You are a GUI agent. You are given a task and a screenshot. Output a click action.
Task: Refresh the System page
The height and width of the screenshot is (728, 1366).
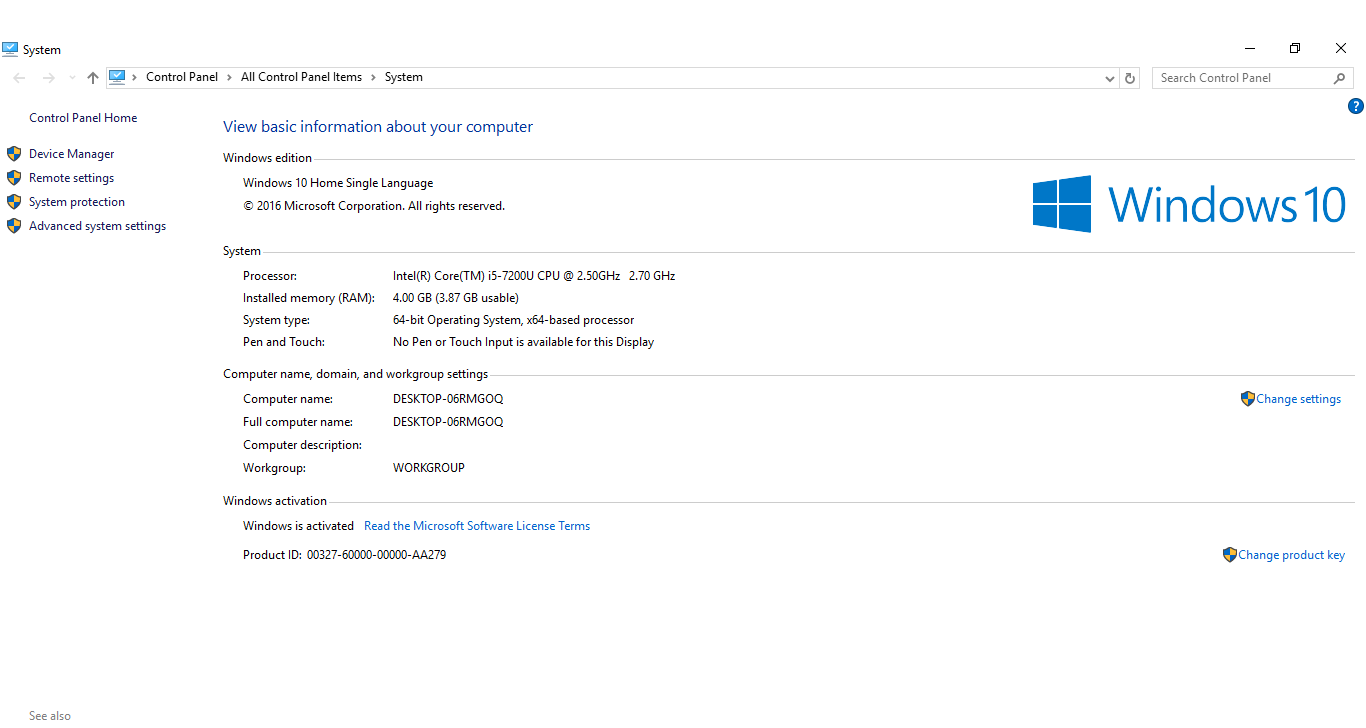(x=1131, y=78)
